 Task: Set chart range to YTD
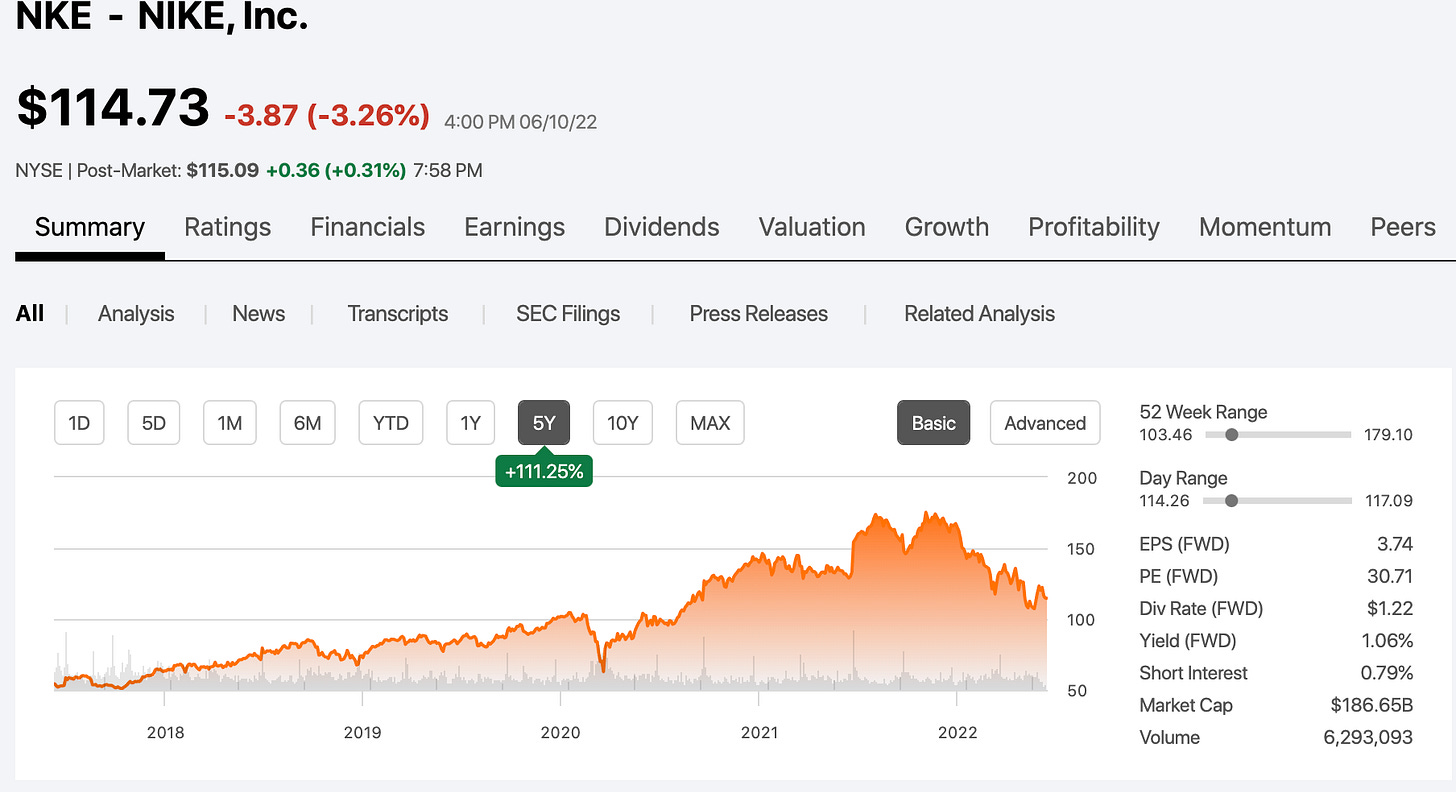[391, 423]
